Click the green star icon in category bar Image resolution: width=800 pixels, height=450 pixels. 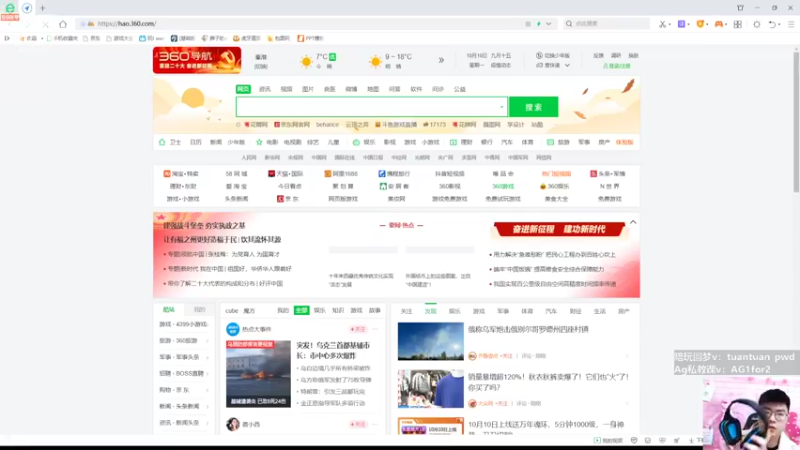coord(259,142)
